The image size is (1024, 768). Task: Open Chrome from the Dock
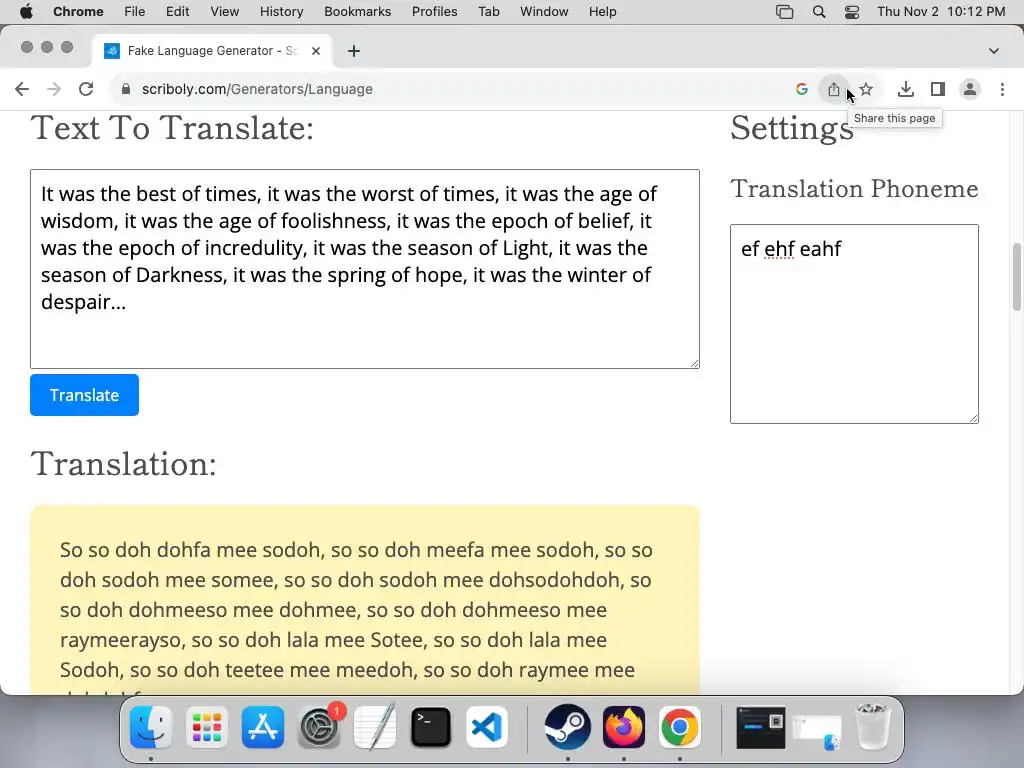click(679, 728)
